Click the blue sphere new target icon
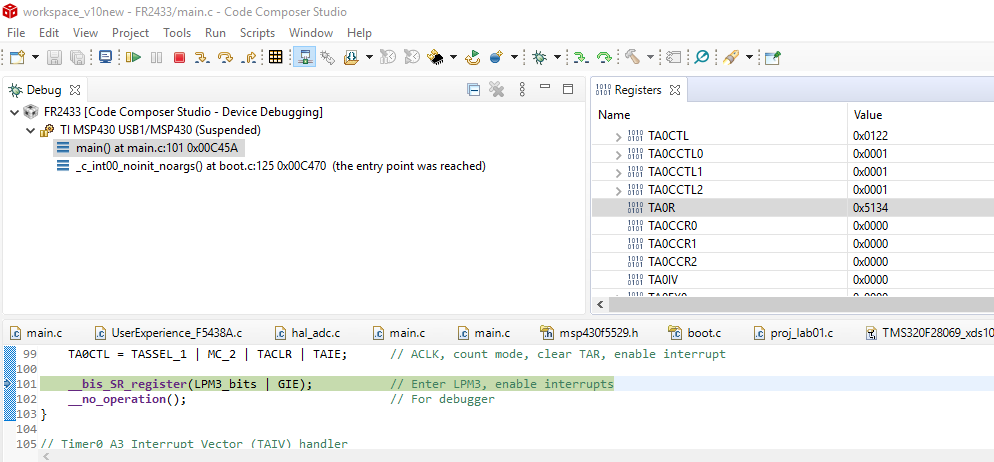994x462 pixels. 496,58
